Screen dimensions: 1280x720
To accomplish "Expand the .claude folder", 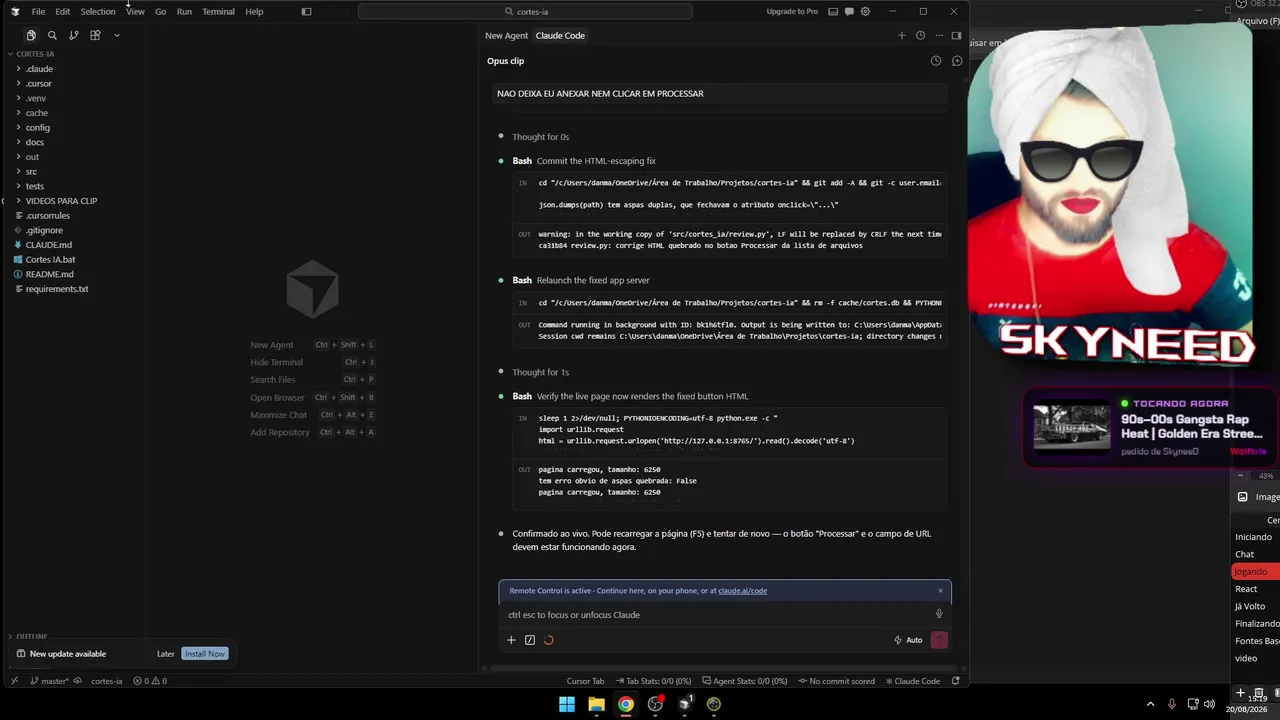I will click(x=75, y=69).
